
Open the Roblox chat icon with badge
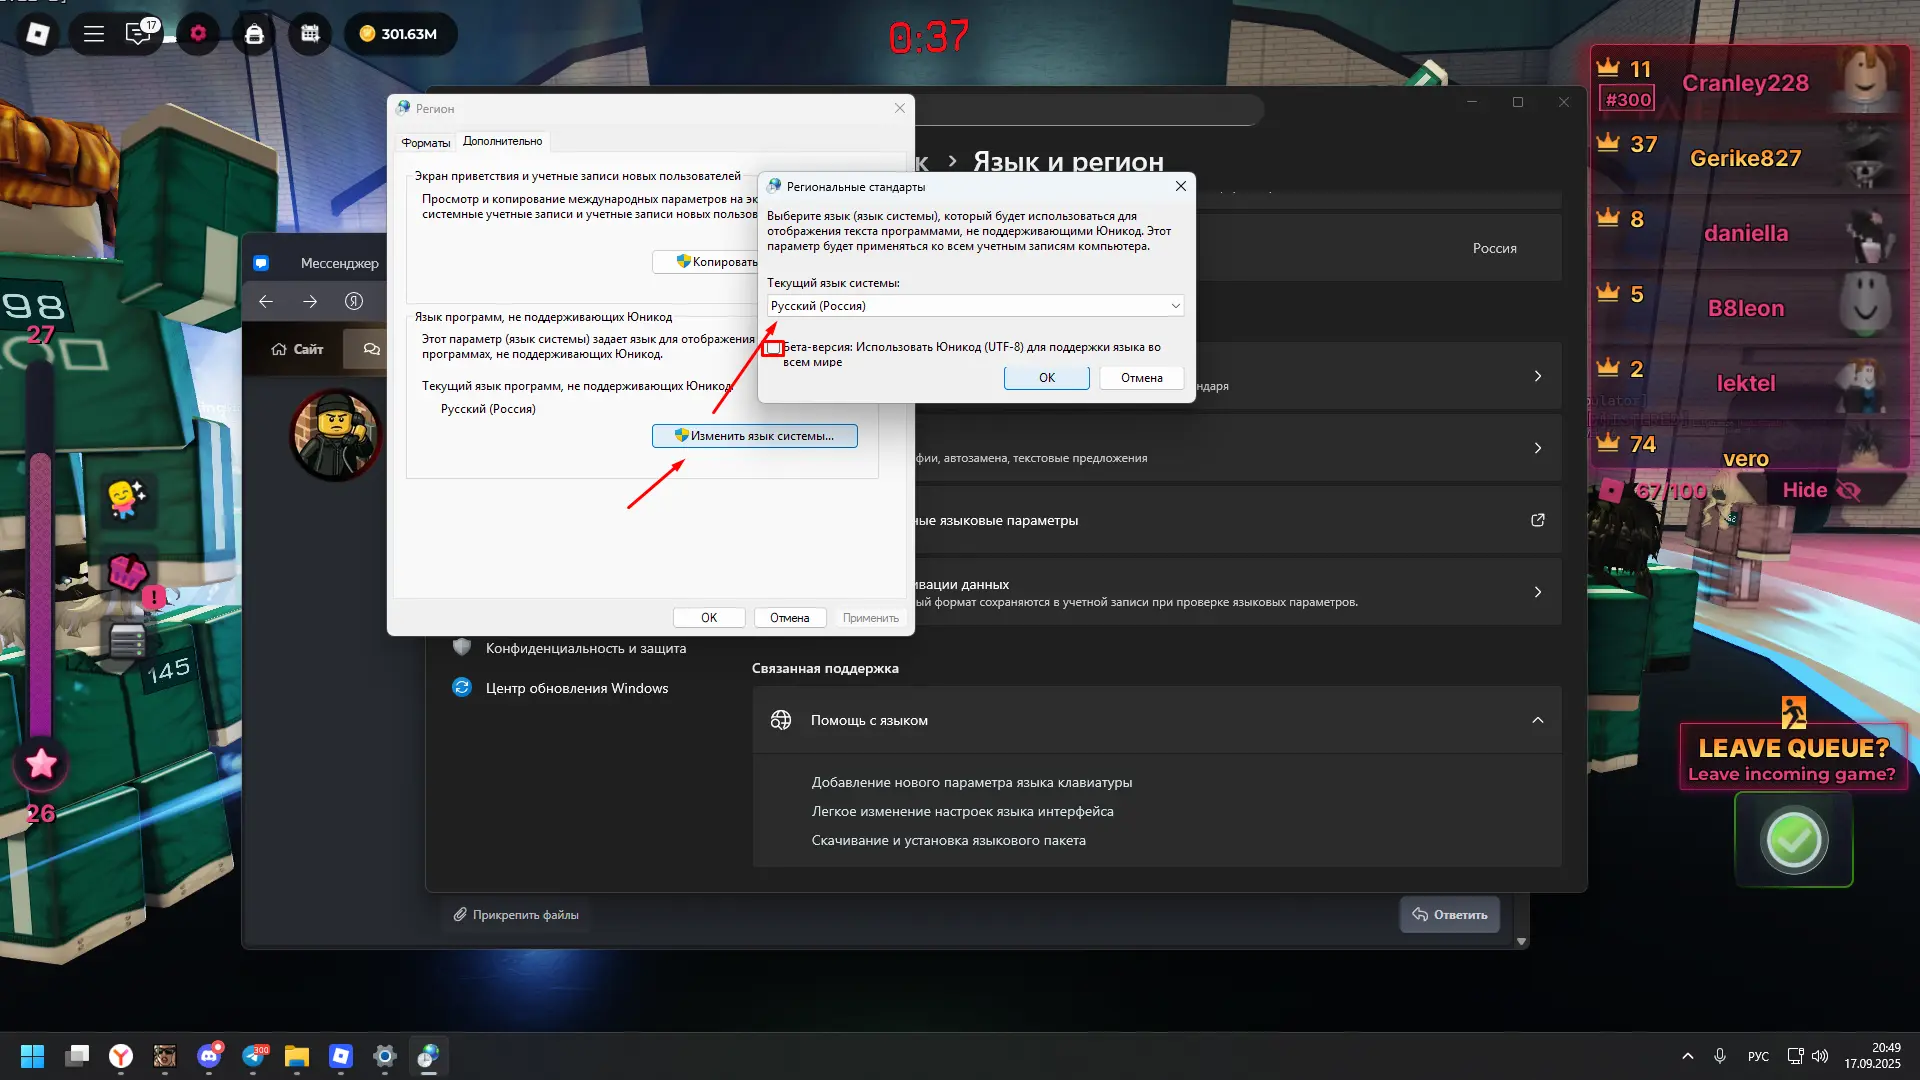[x=138, y=34]
